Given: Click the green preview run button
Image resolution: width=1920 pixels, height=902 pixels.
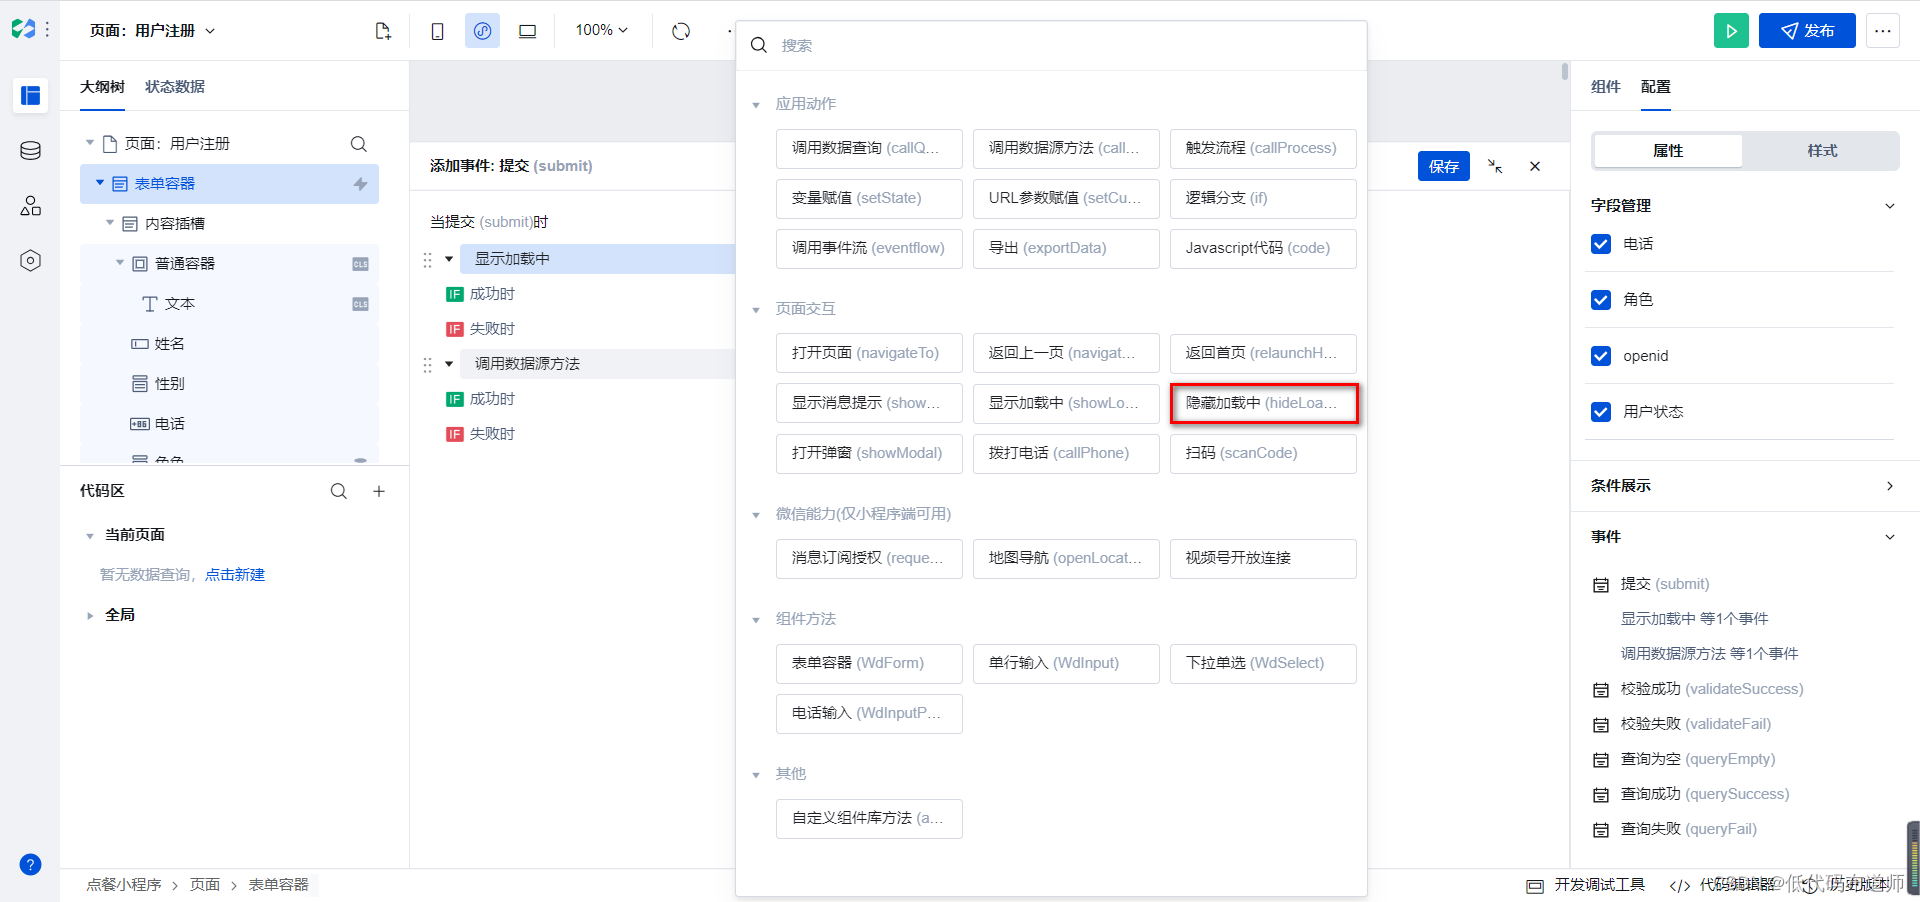Looking at the screenshot, I should 1731,31.
